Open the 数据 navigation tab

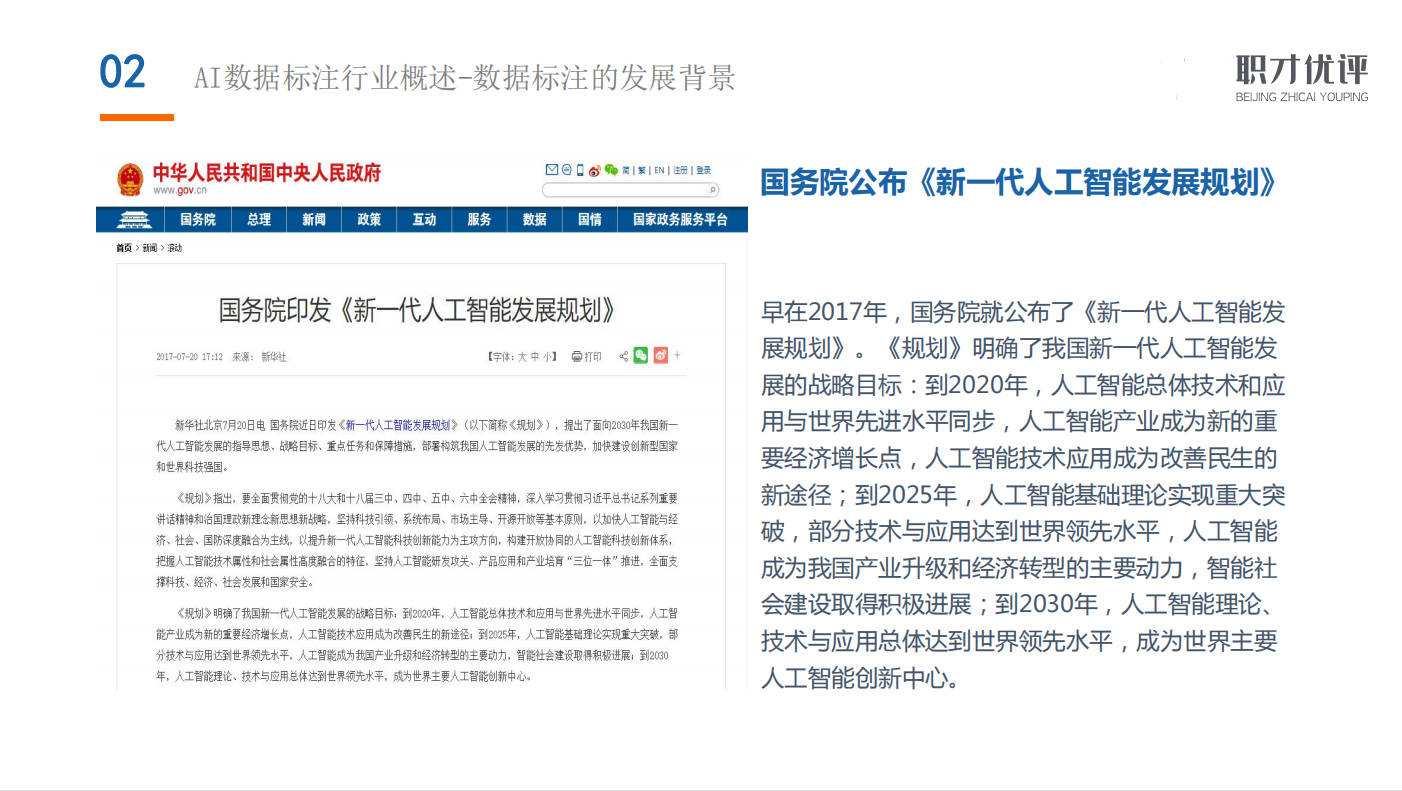[x=534, y=220]
